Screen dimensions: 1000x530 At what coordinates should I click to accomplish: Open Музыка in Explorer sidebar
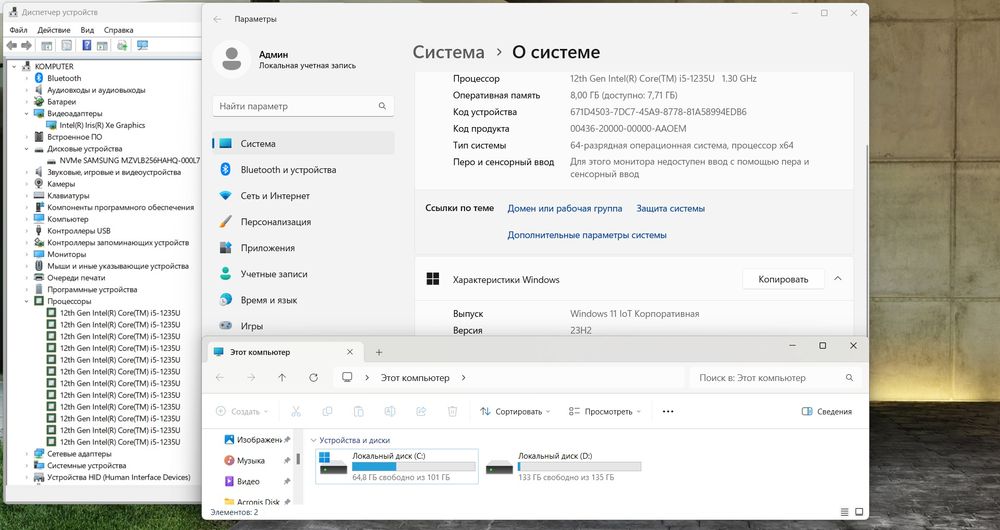click(251, 460)
